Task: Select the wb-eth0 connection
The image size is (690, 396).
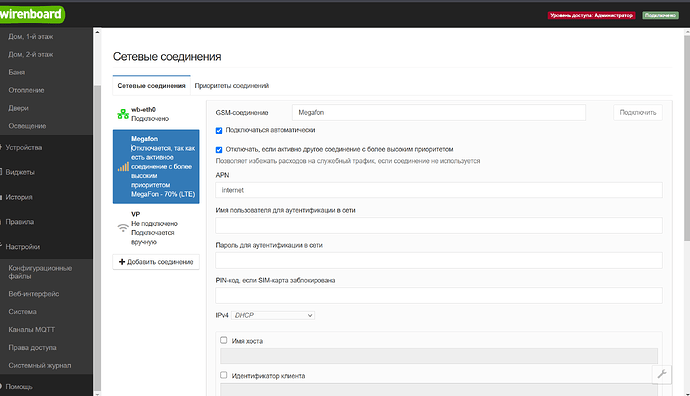Action: (x=156, y=114)
